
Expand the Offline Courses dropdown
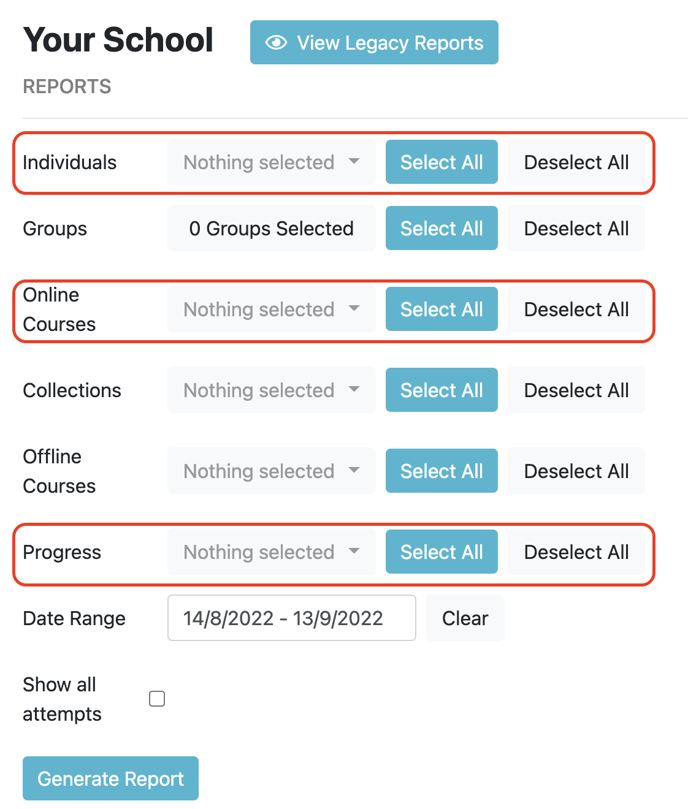point(271,471)
